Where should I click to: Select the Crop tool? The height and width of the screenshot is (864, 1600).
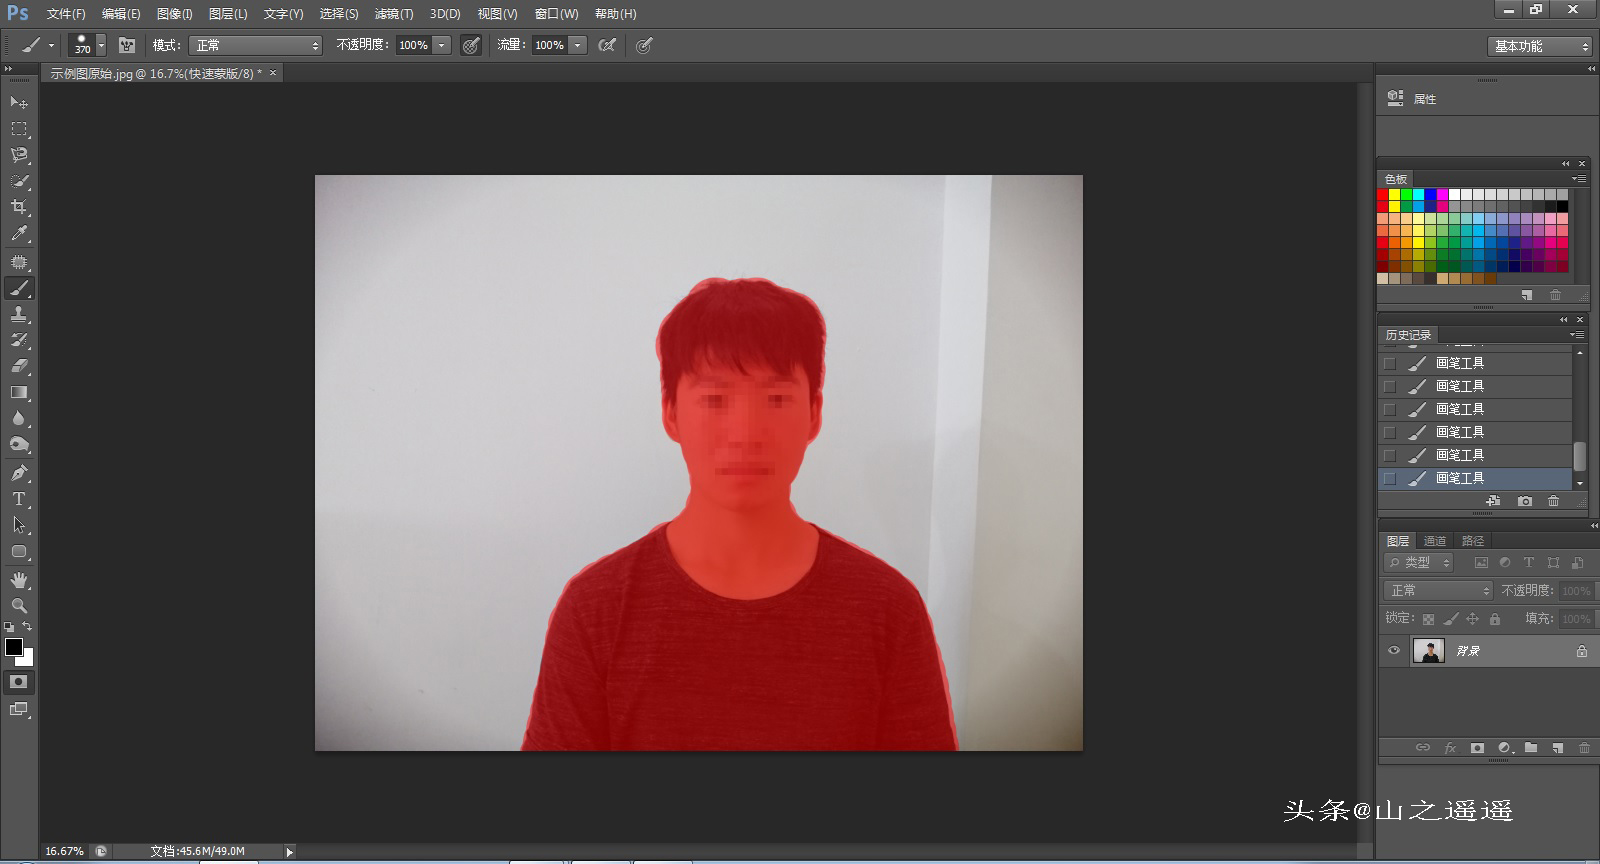19,207
